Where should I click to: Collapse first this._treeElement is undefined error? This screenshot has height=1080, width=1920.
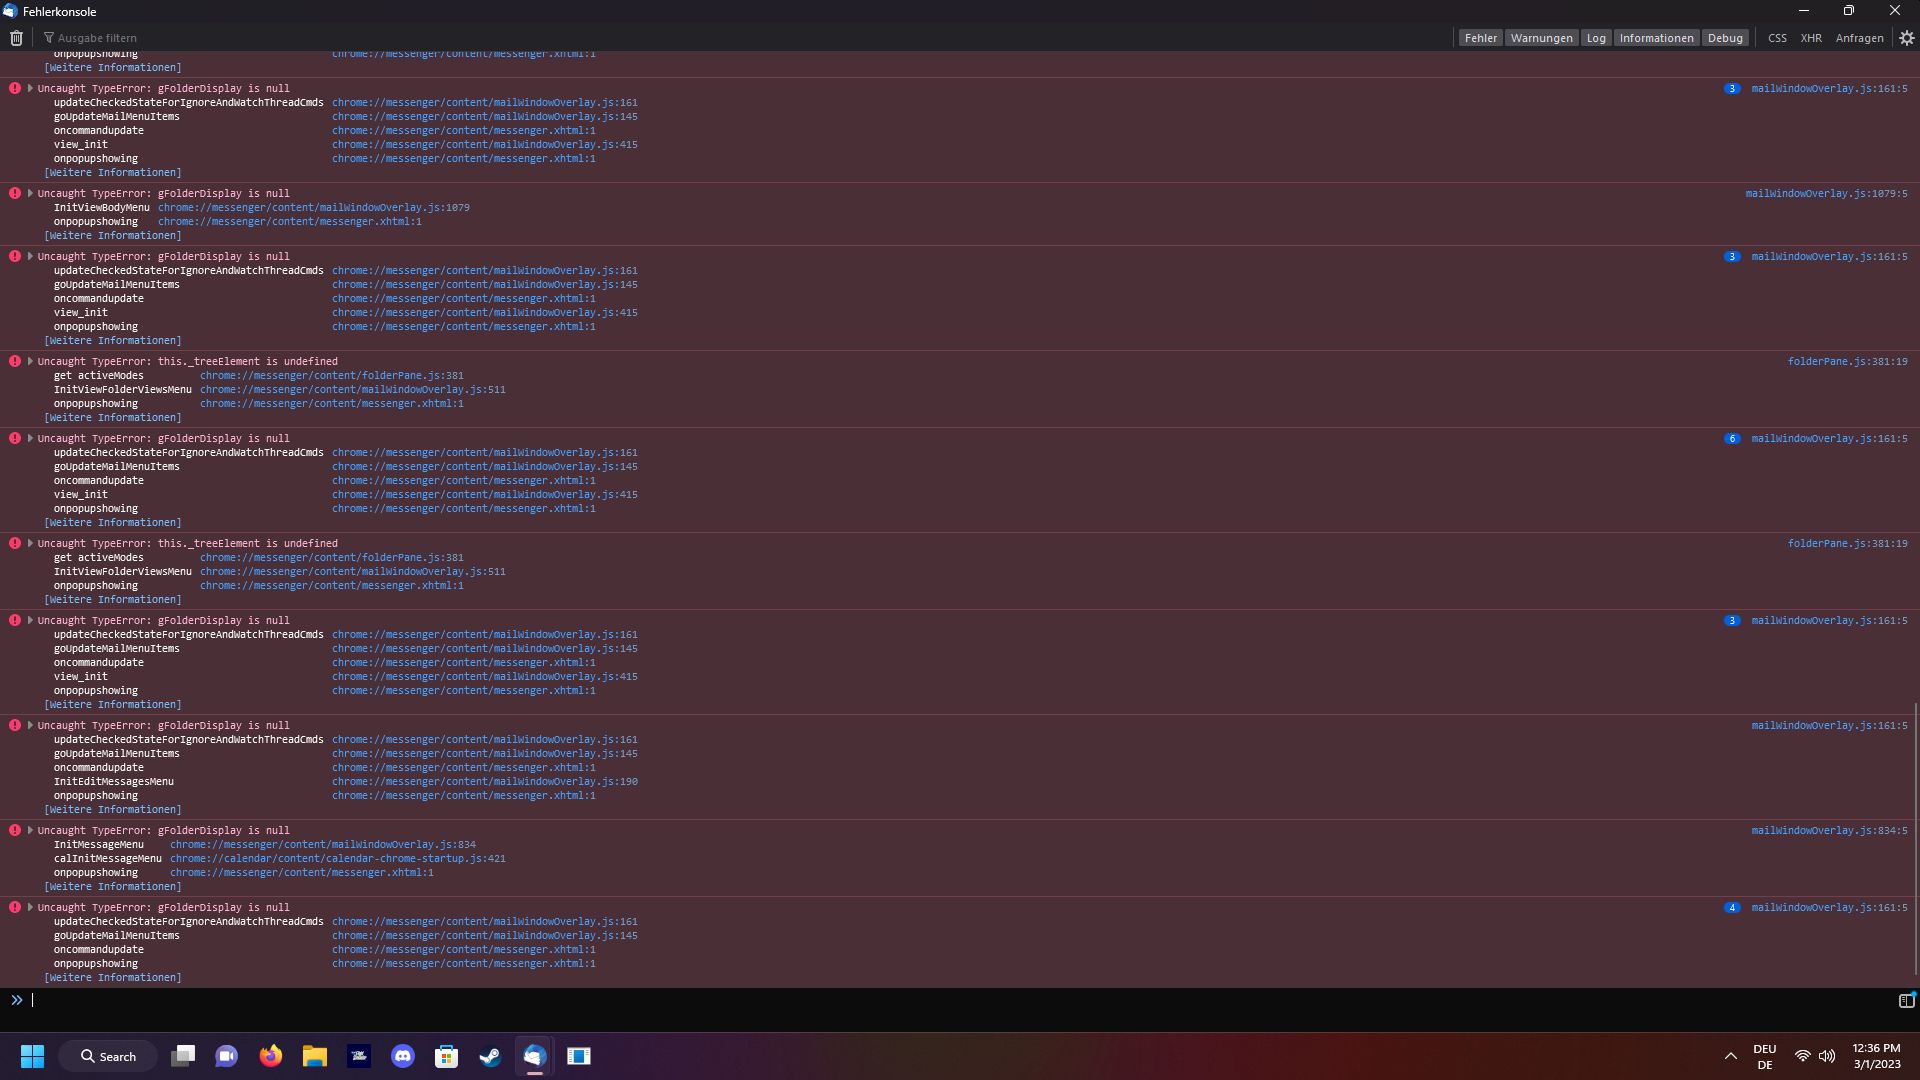[30, 361]
